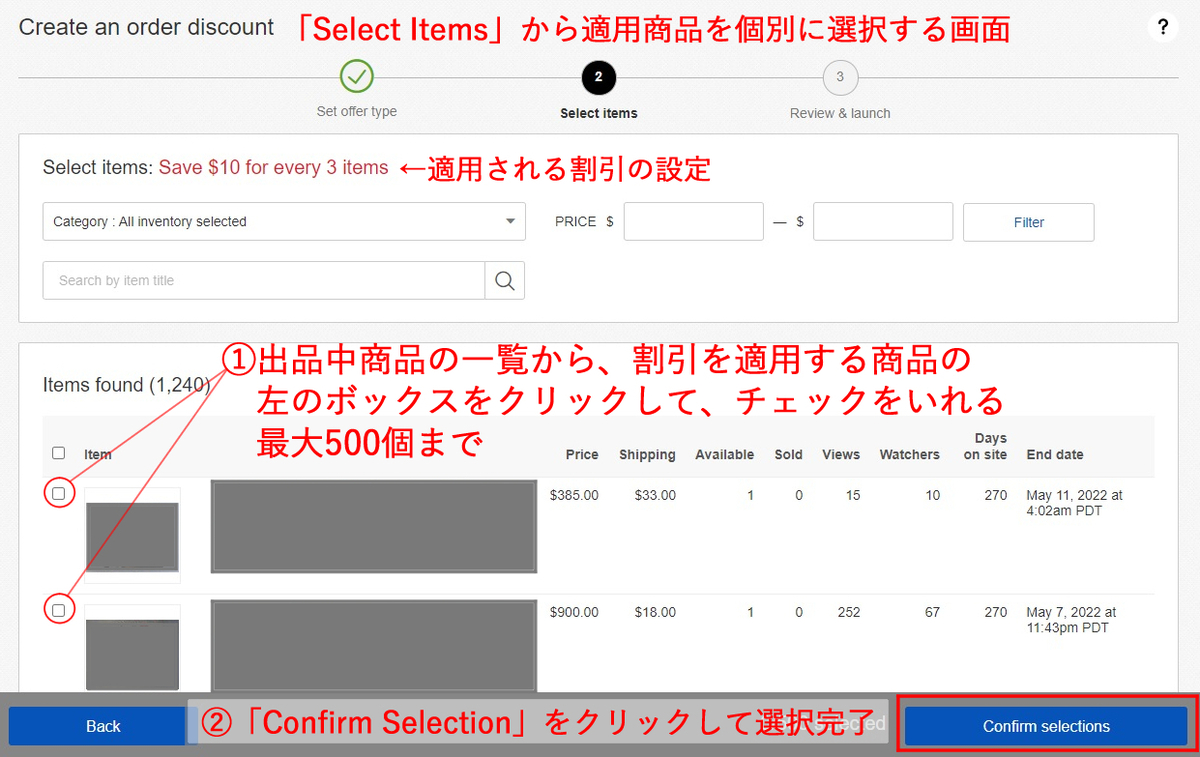Click the Watchers column header
The height and width of the screenshot is (757, 1200).
click(x=910, y=454)
